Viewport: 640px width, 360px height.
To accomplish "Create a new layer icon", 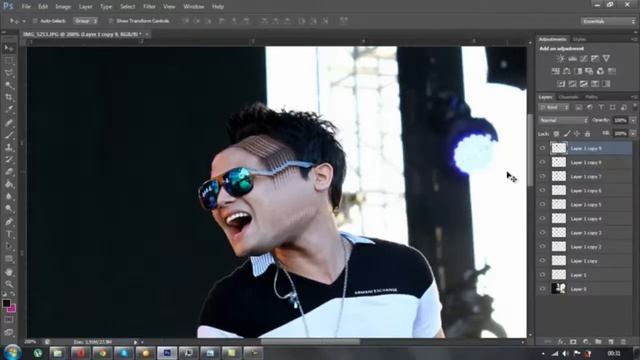I will [x=611, y=342].
